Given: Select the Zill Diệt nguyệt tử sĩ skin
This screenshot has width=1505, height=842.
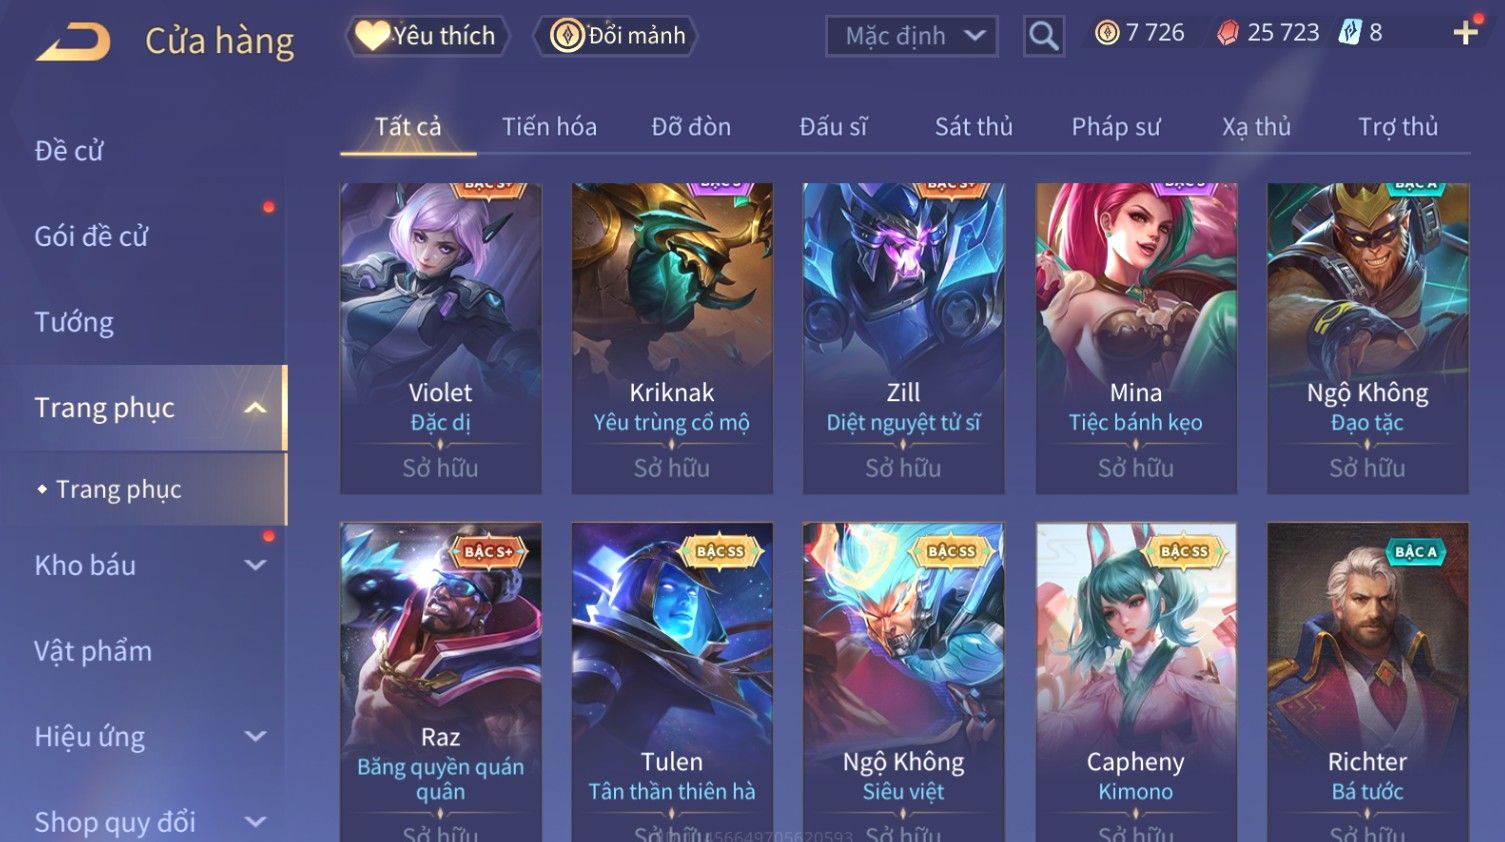Looking at the screenshot, I should (904, 338).
